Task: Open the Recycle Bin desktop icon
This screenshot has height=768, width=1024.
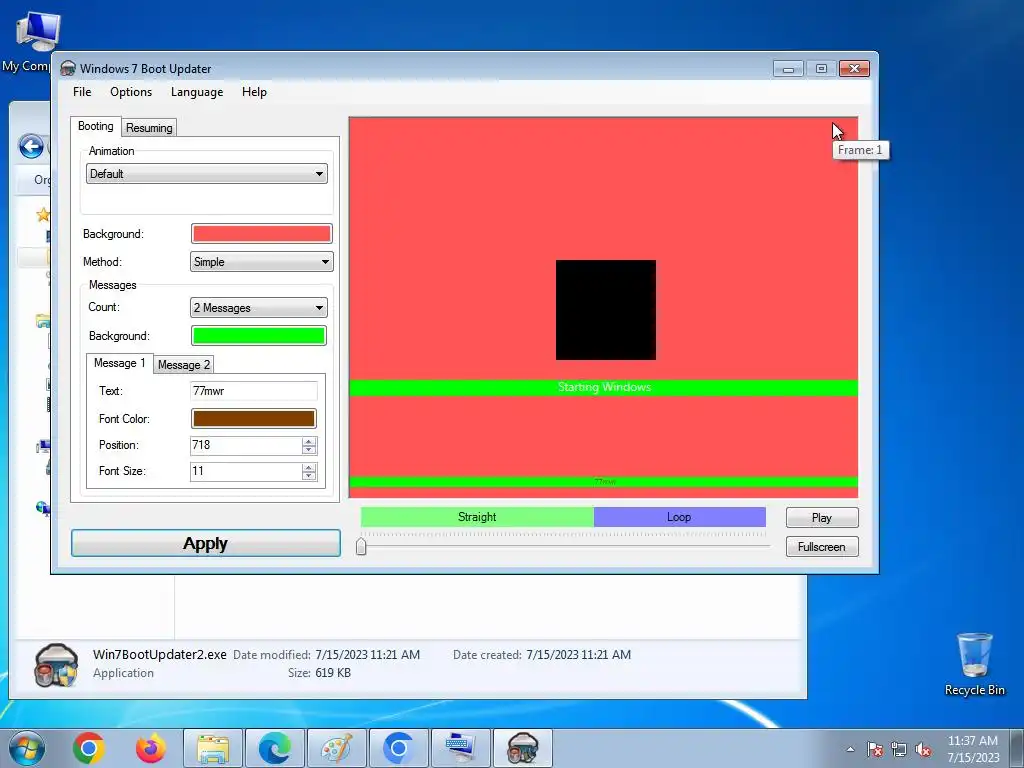Action: [974, 664]
